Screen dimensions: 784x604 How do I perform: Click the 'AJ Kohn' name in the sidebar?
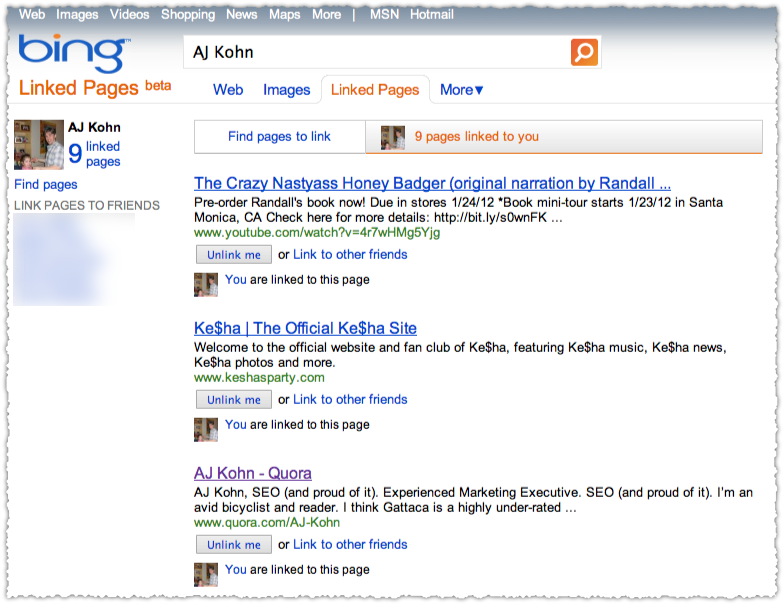[94, 127]
